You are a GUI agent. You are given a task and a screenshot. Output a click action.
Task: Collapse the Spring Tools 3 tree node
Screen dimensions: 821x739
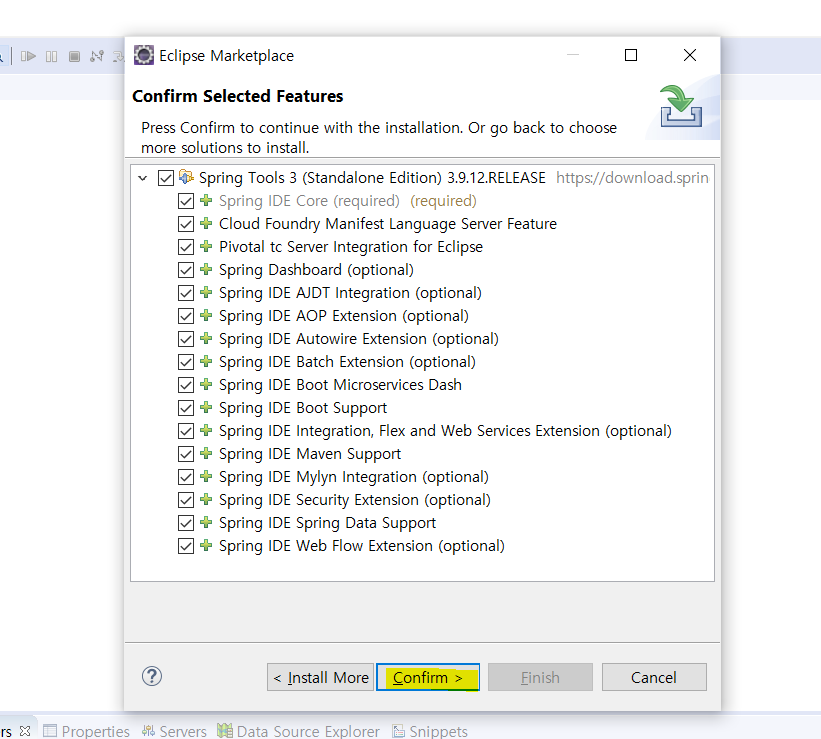click(142, 178)
